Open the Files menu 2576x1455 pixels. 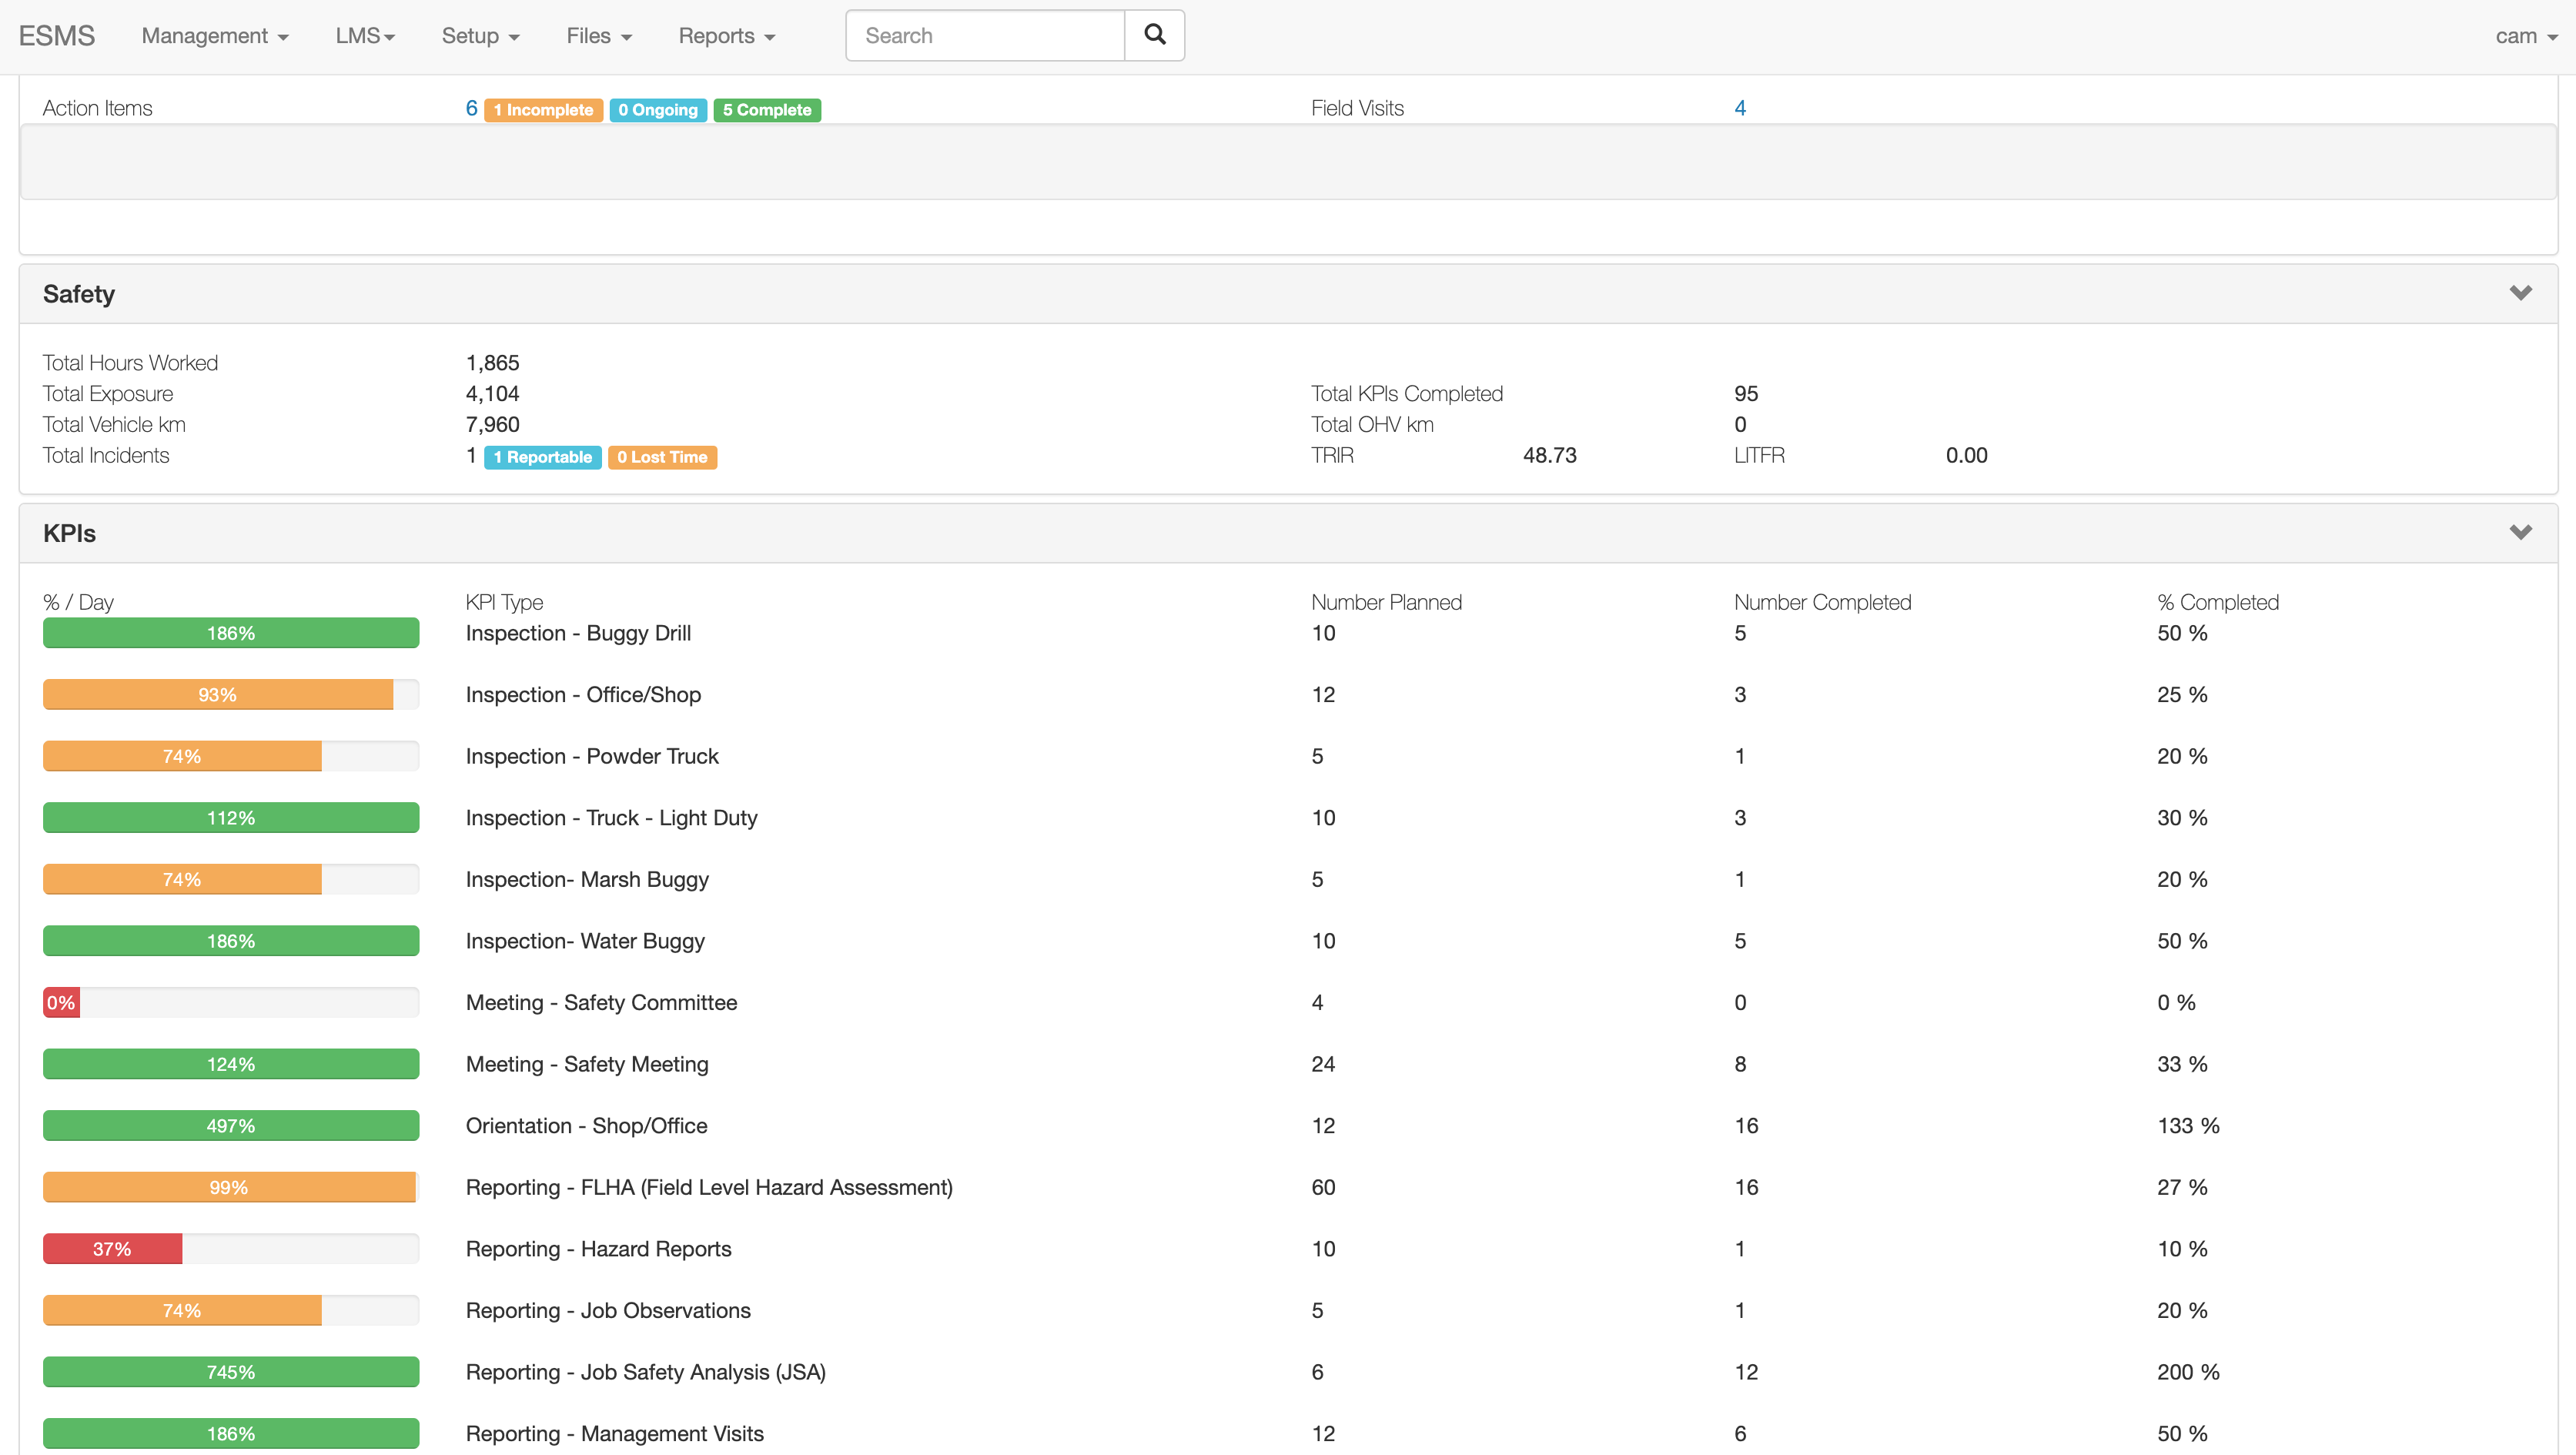(599, 36)
